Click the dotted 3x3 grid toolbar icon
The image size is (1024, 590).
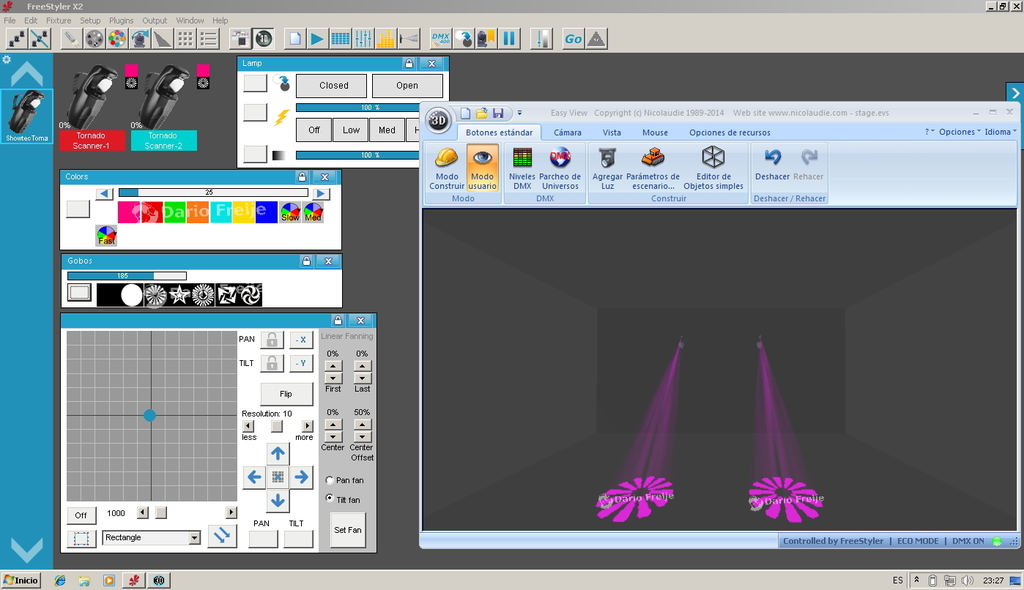pyautogui.click(x=185, y=39)
